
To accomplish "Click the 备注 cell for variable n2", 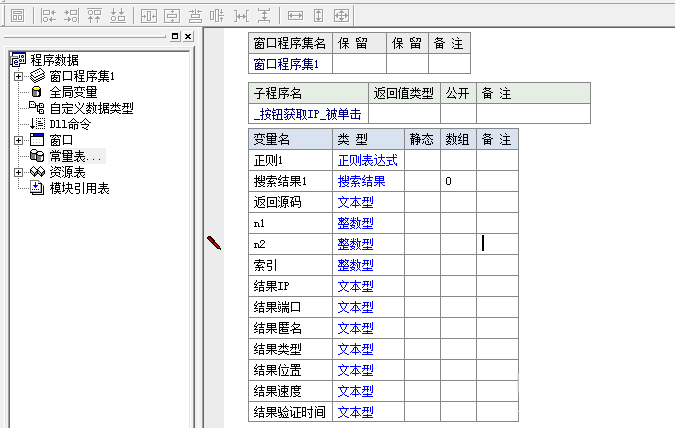I will [x=497, y=244].
